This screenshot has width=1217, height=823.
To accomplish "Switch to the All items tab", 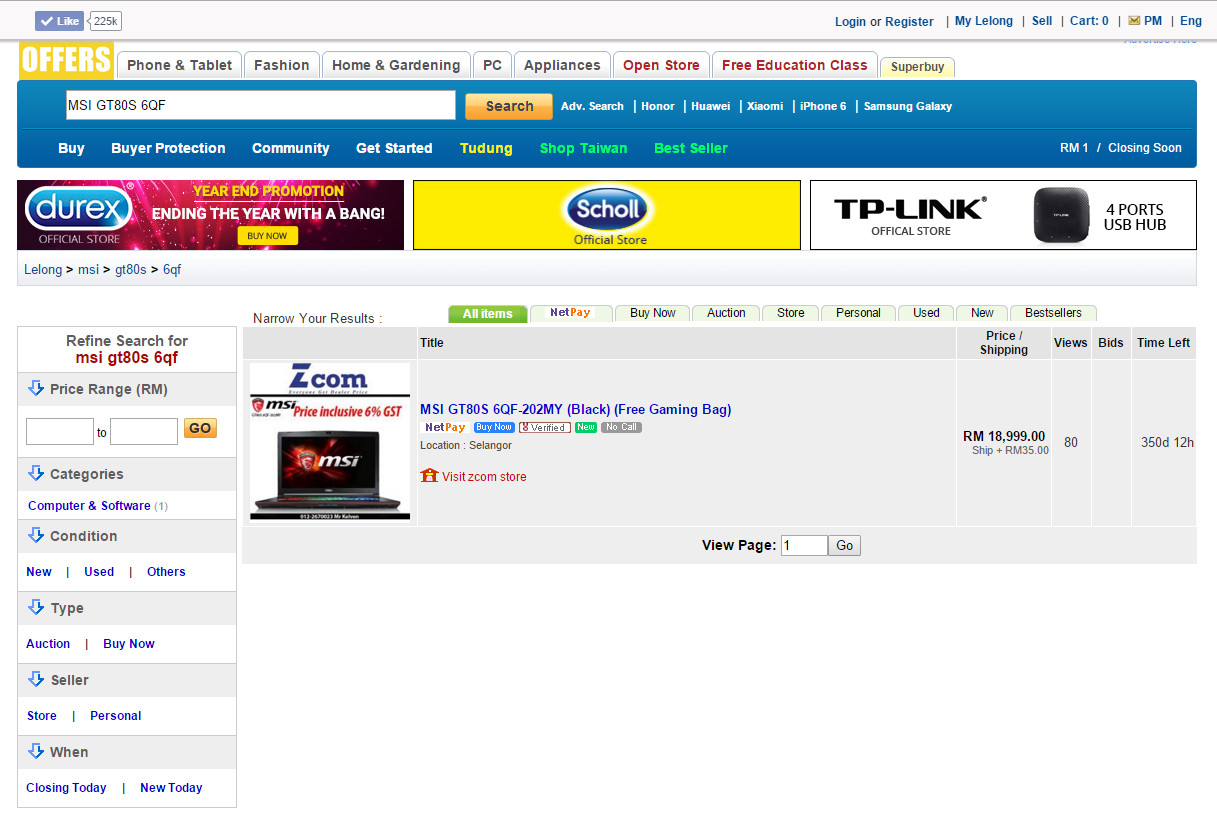I will point(487,314).
